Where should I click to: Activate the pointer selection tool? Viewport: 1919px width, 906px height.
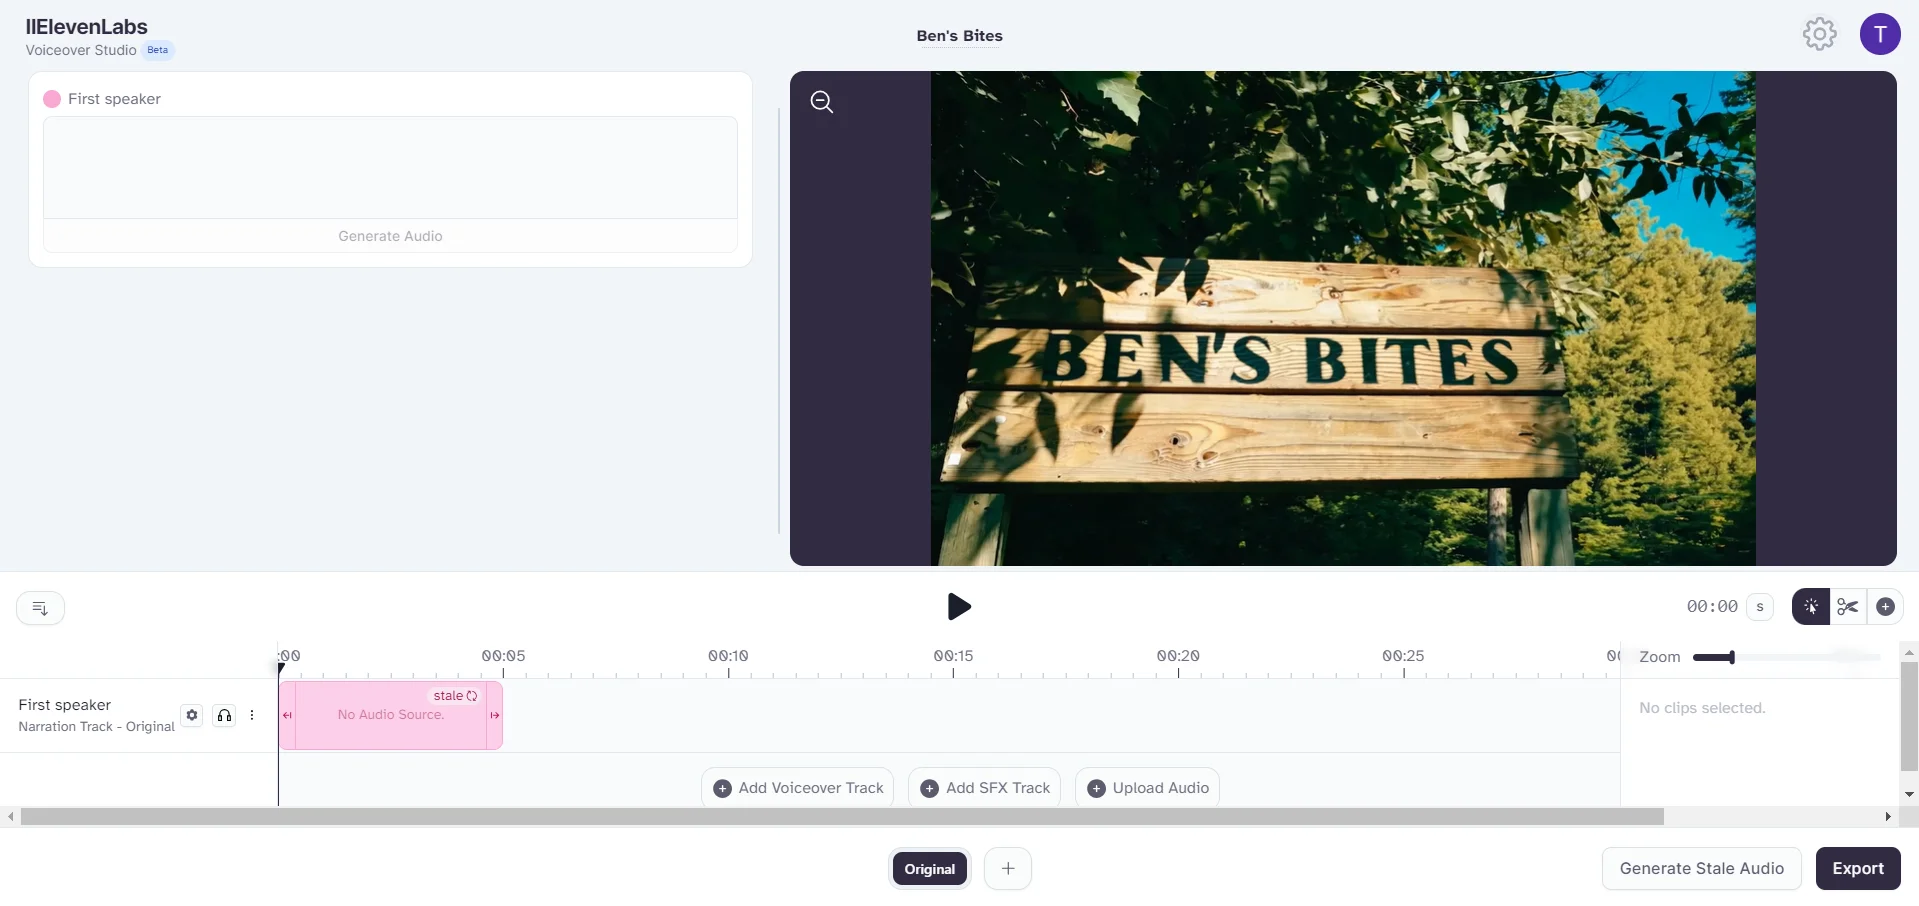[1811, 607]
